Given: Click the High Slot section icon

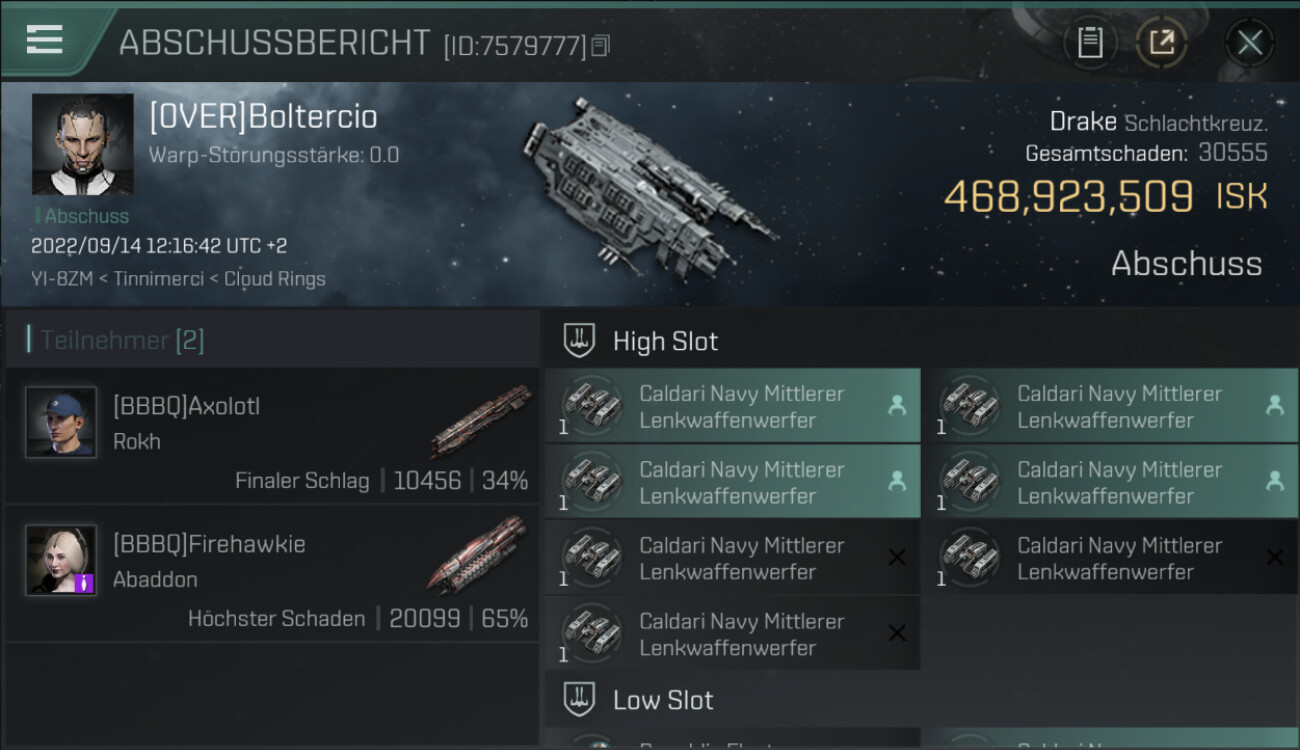Looking at the screenshot, I should [580, 341].
